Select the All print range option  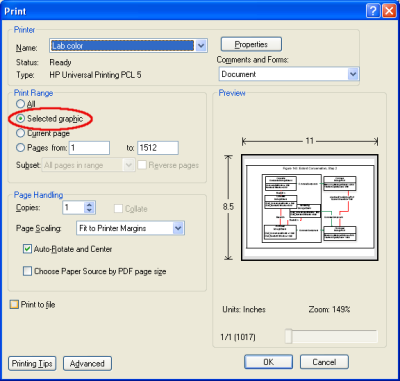pyautogui.click(x=21, y=104)
